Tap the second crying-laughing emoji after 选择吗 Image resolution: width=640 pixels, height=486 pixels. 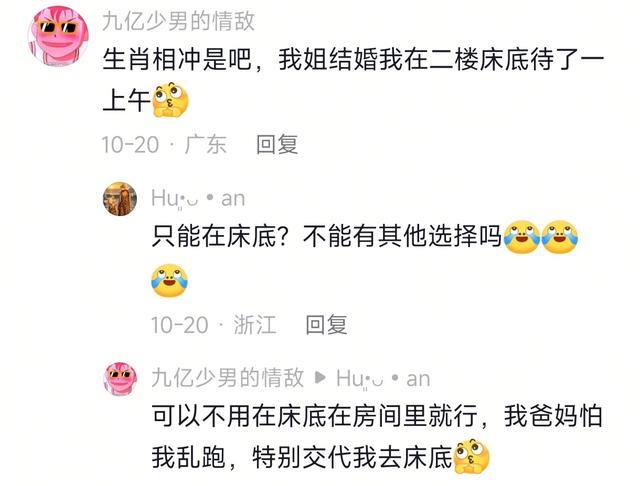pos(560,237)
